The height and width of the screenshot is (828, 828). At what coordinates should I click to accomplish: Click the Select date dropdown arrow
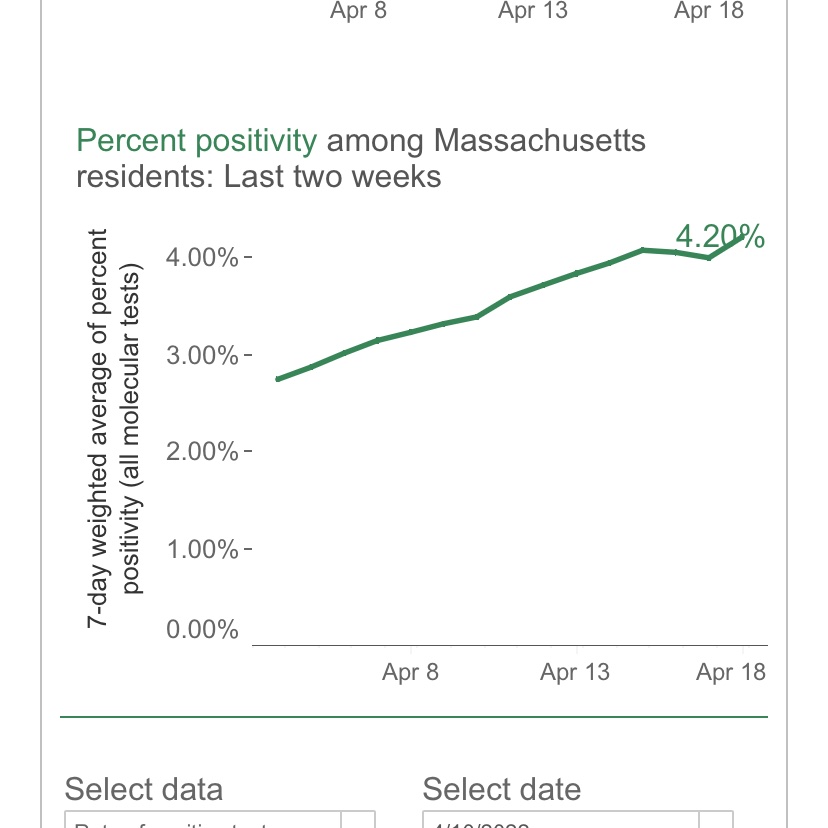coord(716,820)
